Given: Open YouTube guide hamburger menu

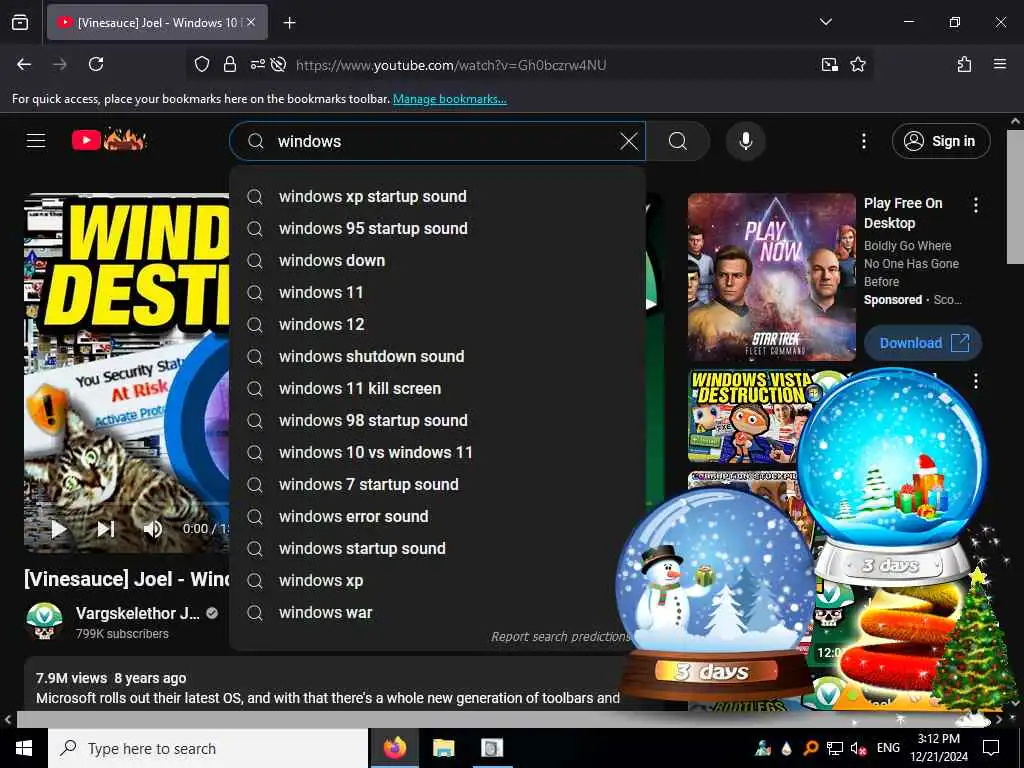Looking at the screenshot, I should tap(36, 140).
